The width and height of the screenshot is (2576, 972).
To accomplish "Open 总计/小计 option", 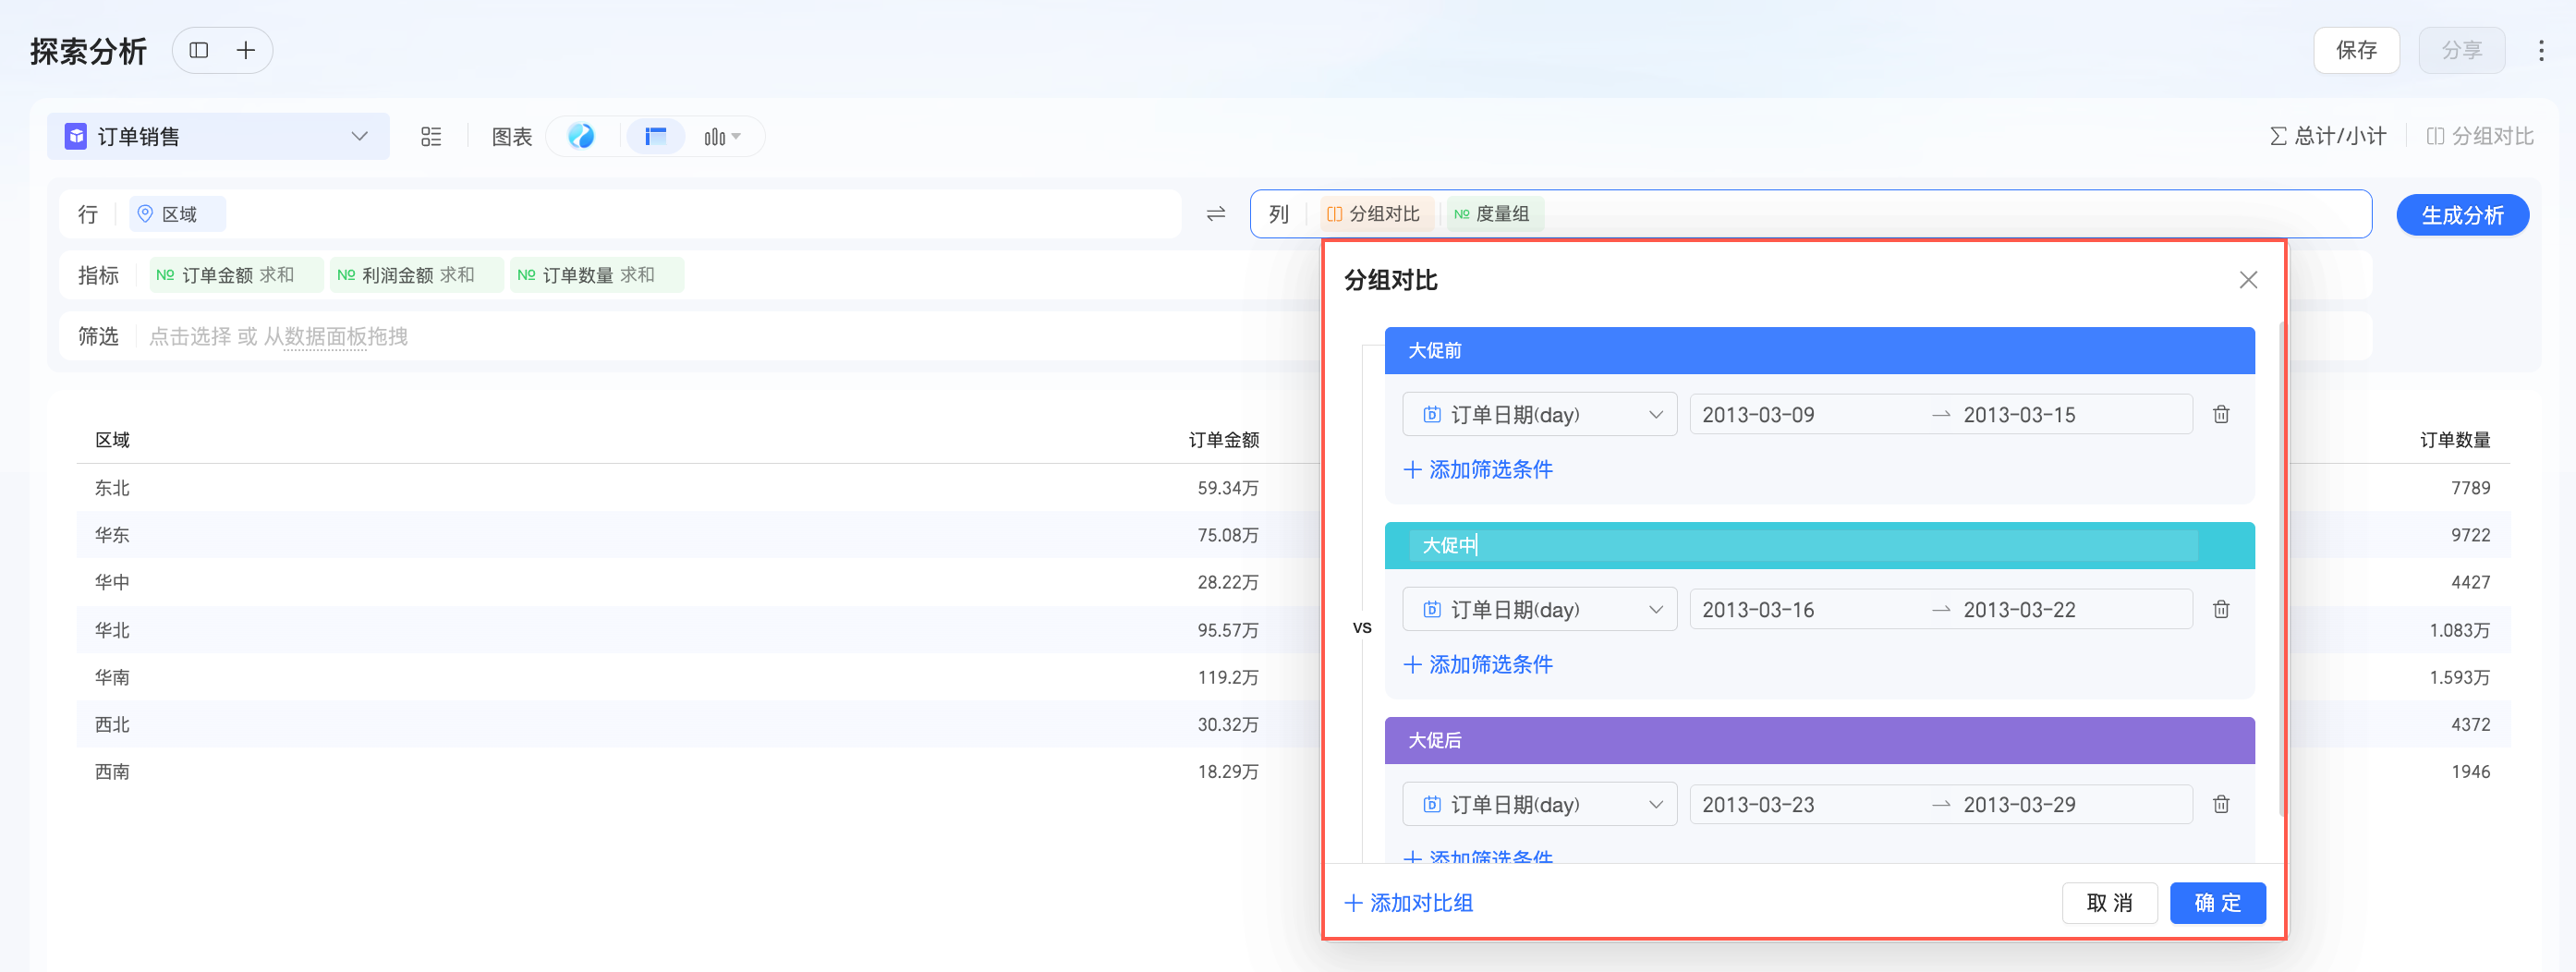I will coord(2327,136).
